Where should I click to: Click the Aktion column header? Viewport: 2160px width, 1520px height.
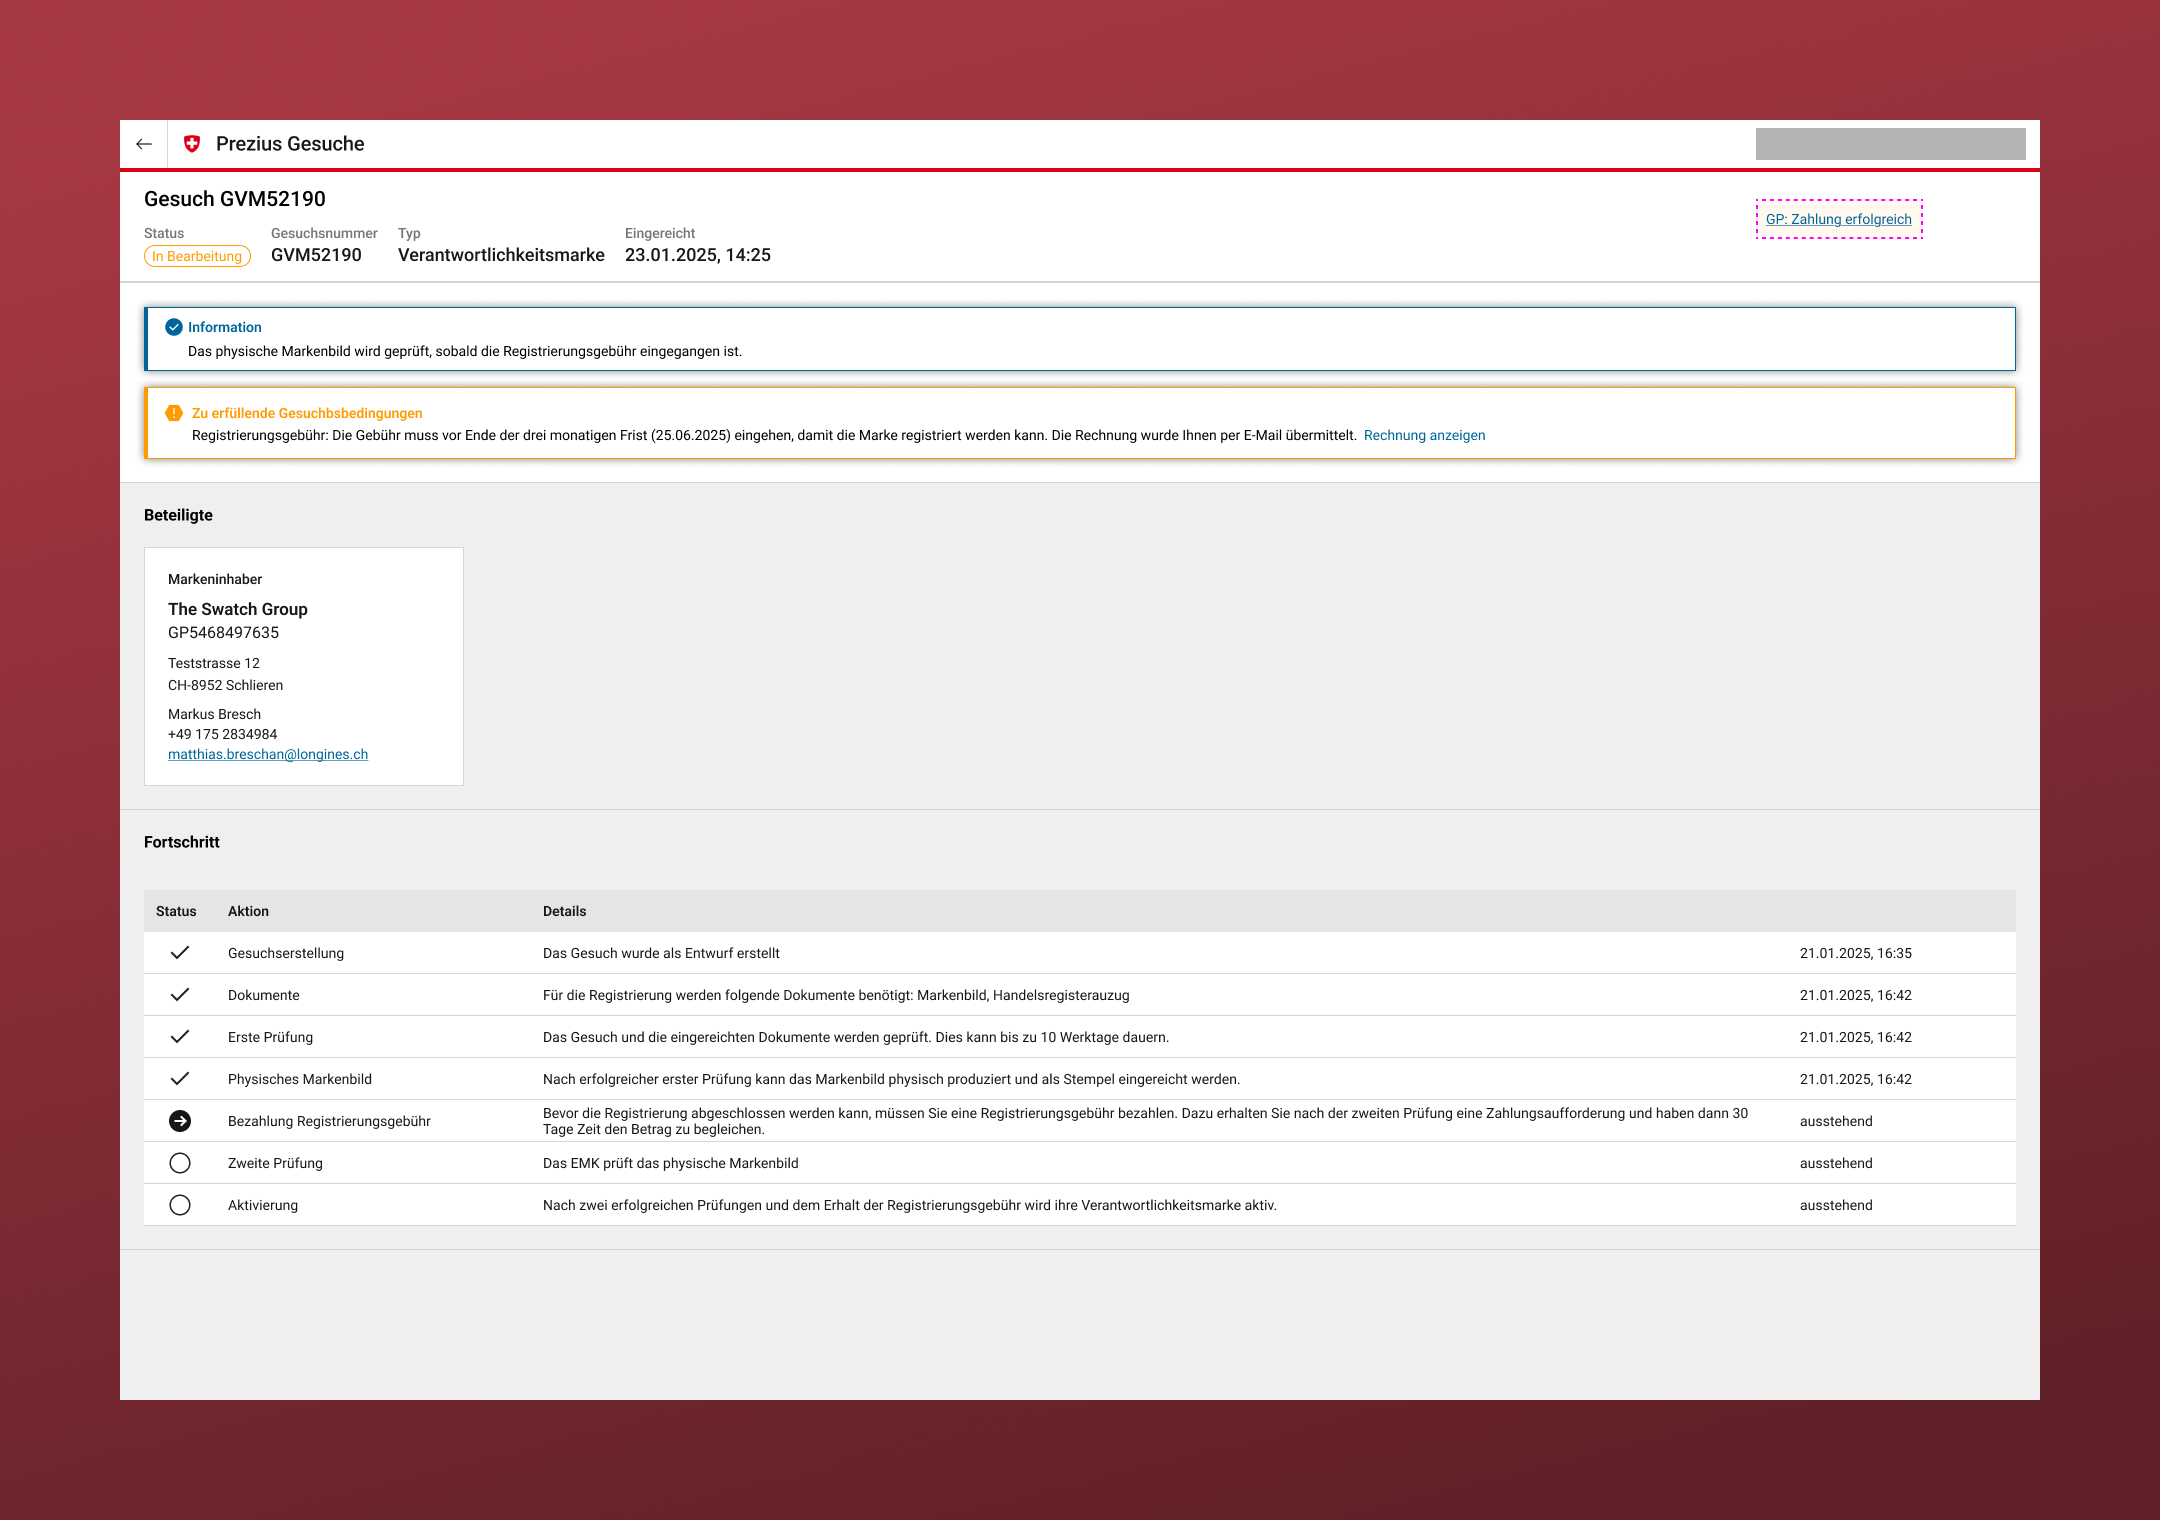[248, 911]
